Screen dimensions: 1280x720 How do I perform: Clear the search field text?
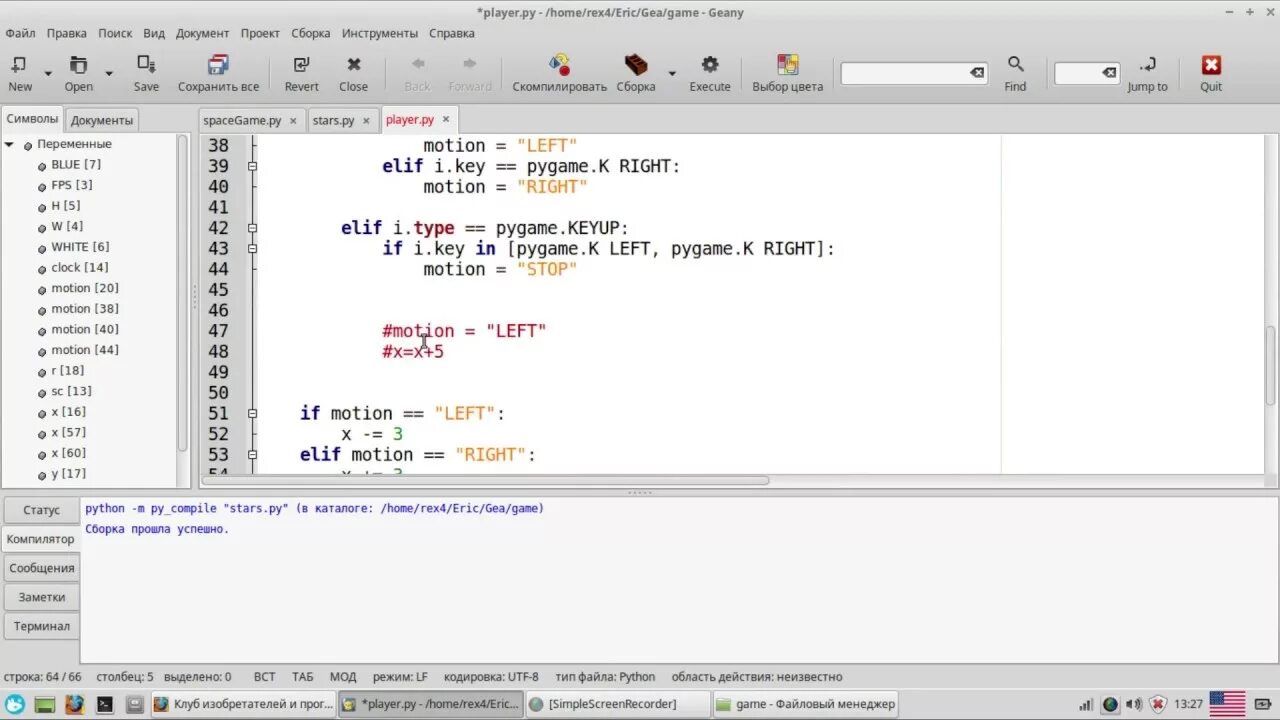977,73
